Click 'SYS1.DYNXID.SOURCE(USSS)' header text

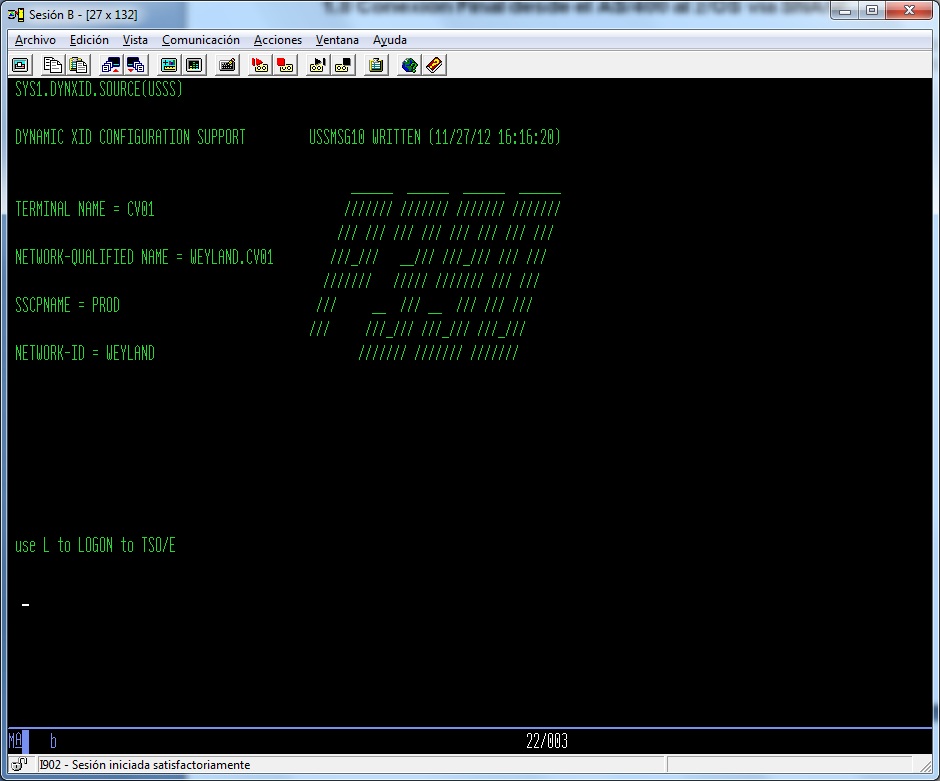click(98, 89)
